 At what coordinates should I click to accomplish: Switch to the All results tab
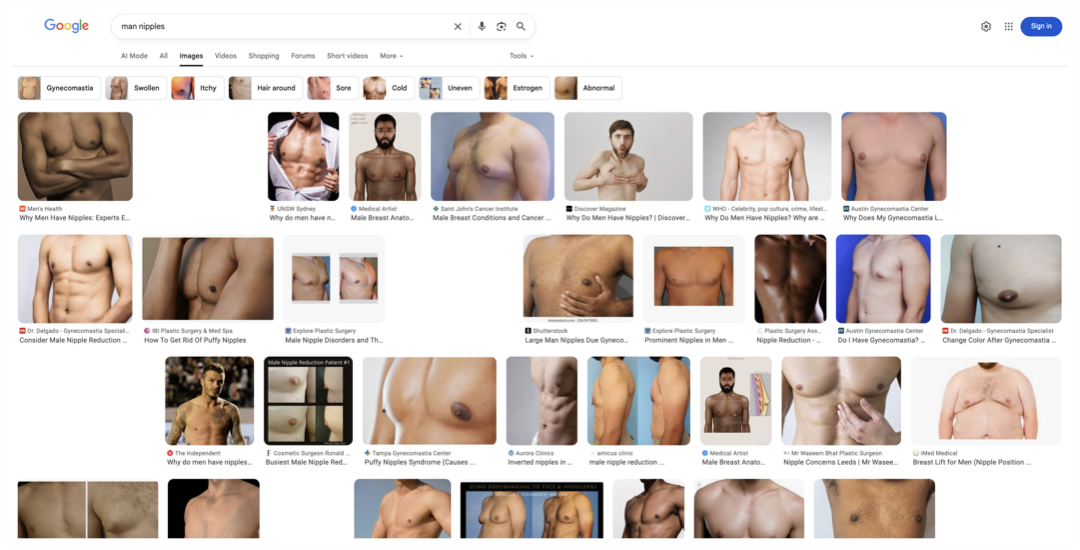(x=163, y=56)
